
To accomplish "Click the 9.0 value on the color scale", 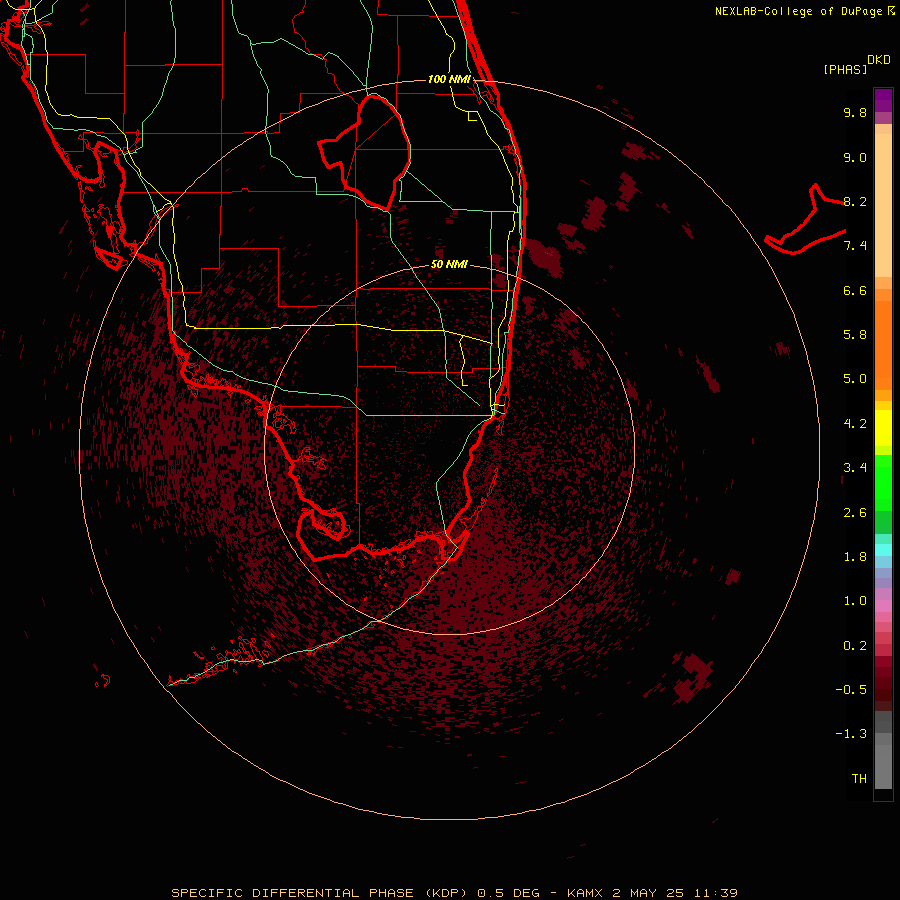I will pyautogui.click(x=855, y=157).
